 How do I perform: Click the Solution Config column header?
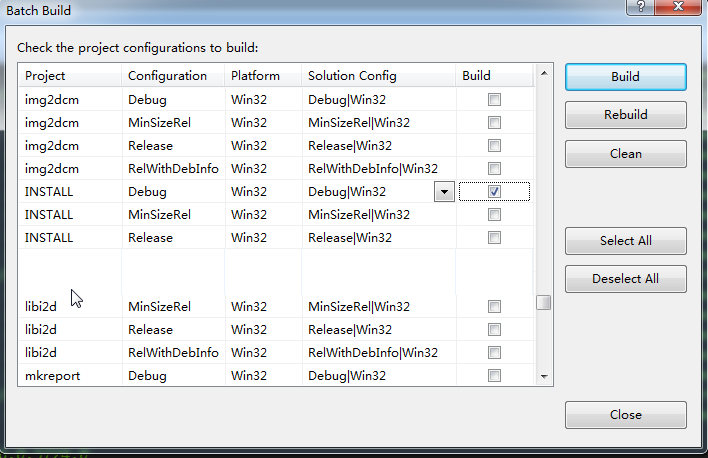[379, 75]
